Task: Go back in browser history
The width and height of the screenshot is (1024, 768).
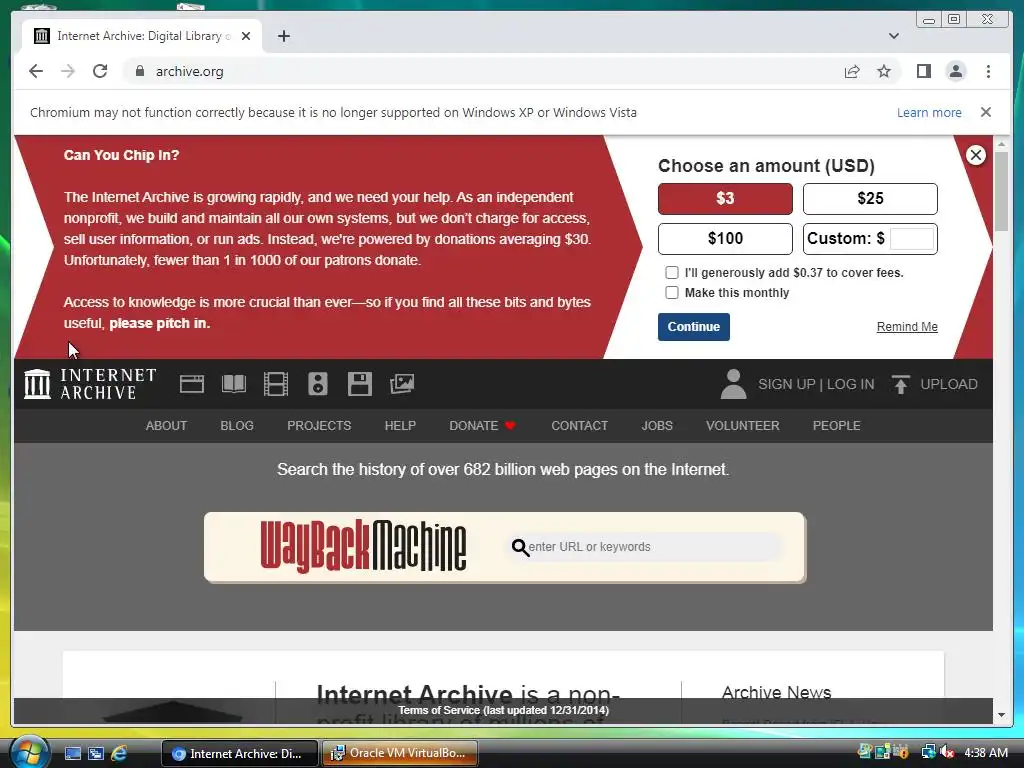Action: click(36, 71)
